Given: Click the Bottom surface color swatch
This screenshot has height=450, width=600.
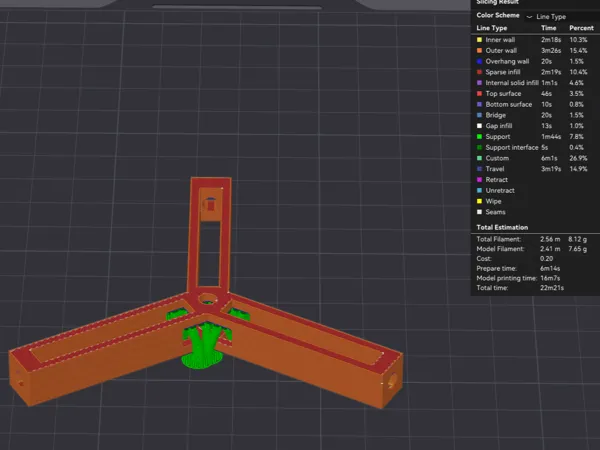Looking at the screenshot, I should pyautogui.click(x=479, y=104).
